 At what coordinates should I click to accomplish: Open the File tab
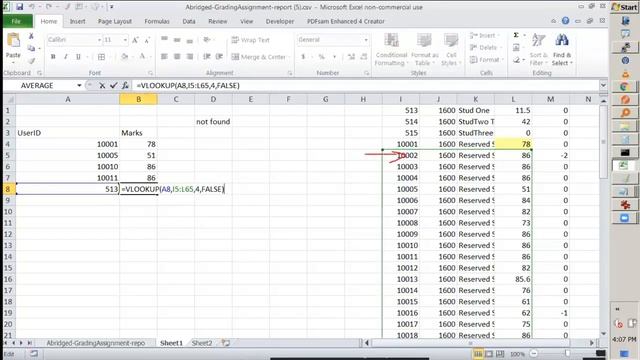click(17, 21)
